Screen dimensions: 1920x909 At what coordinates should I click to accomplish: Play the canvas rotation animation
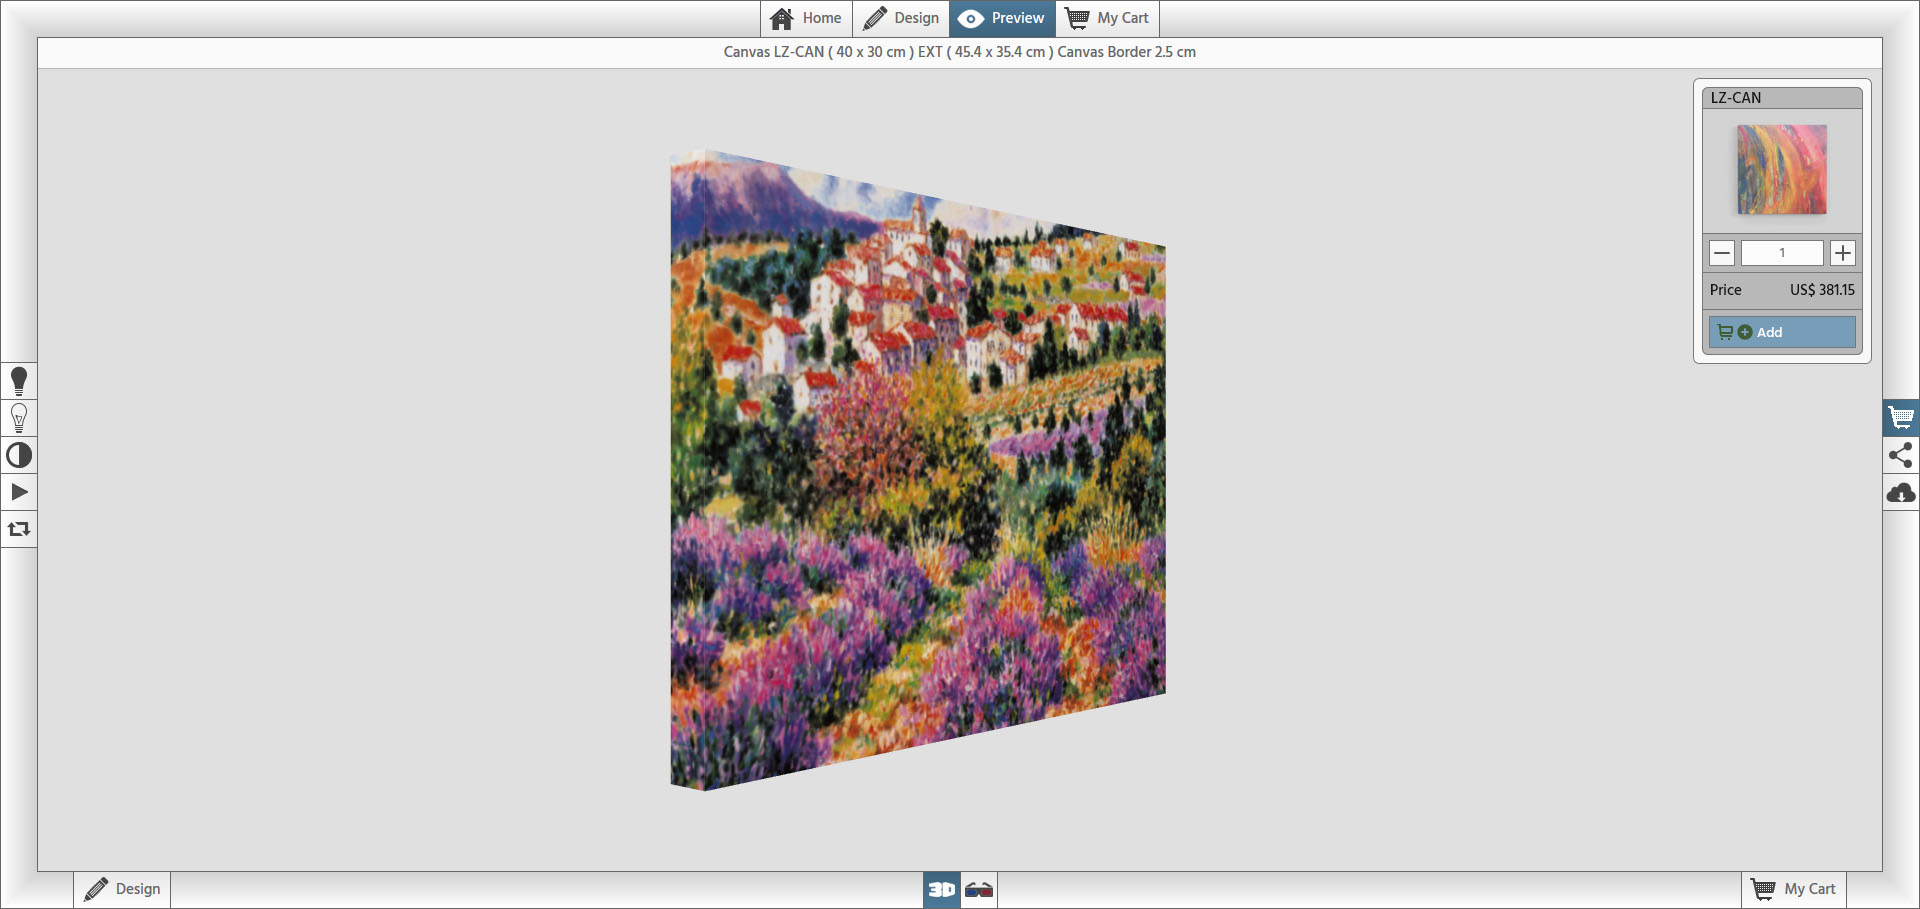click(x=19, y=492)
